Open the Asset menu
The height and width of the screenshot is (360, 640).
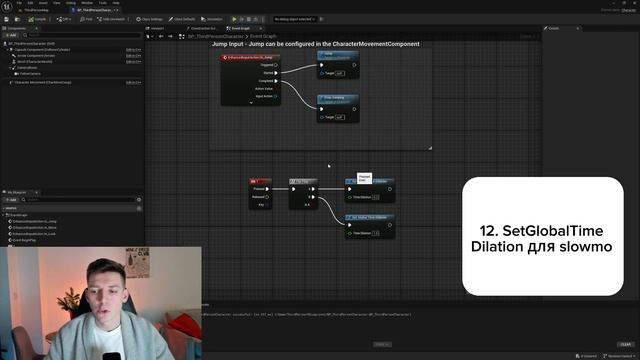coord(43,3)
